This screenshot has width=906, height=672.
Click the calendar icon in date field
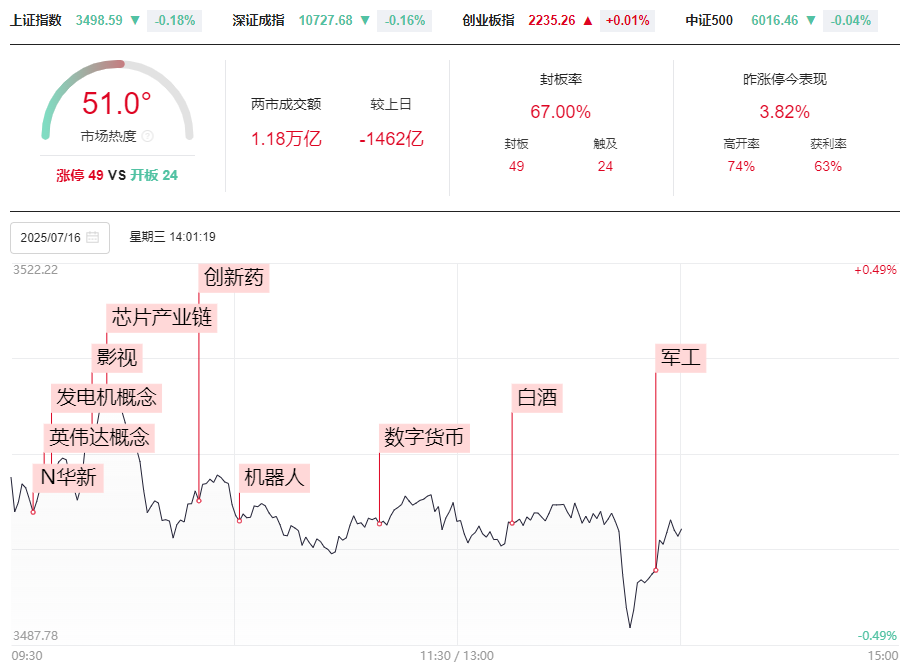[x=92, y=237]
